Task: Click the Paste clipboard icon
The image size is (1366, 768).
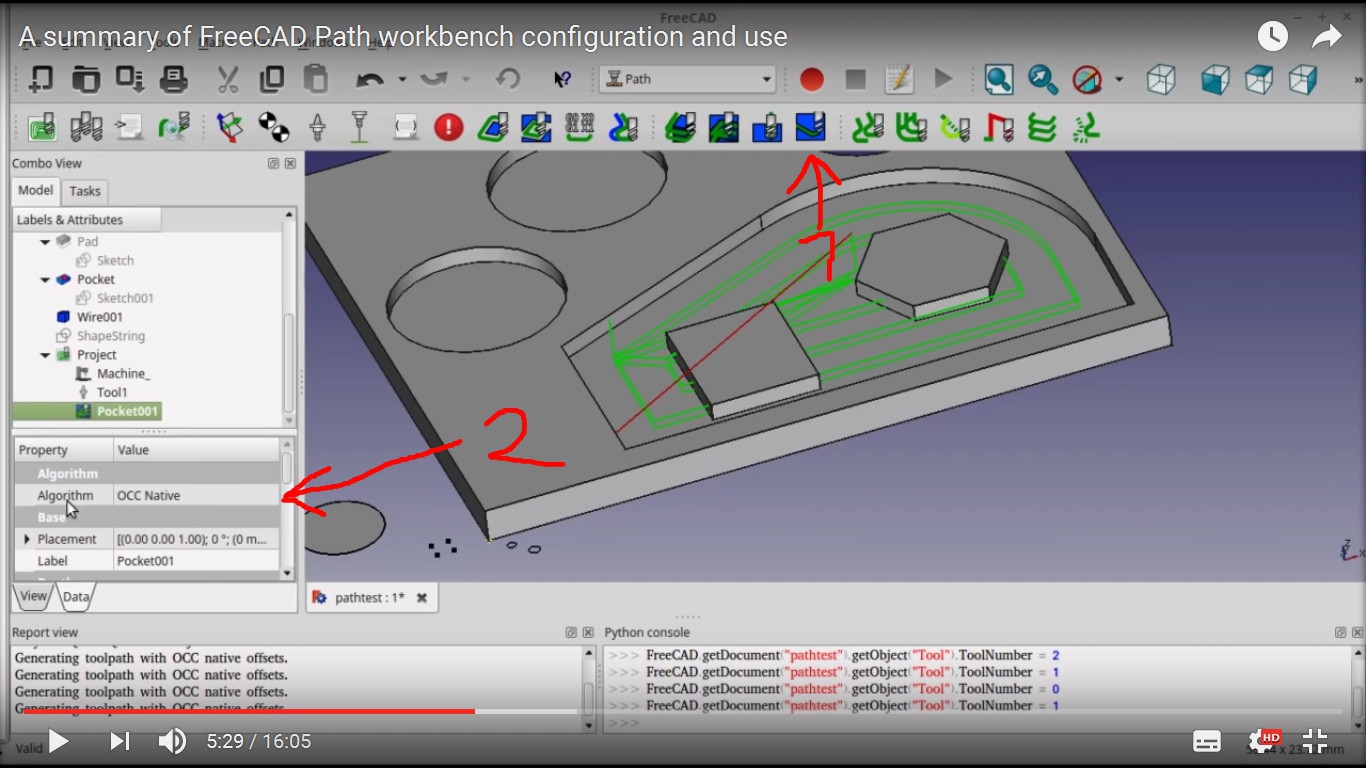Action: (315, 79)
